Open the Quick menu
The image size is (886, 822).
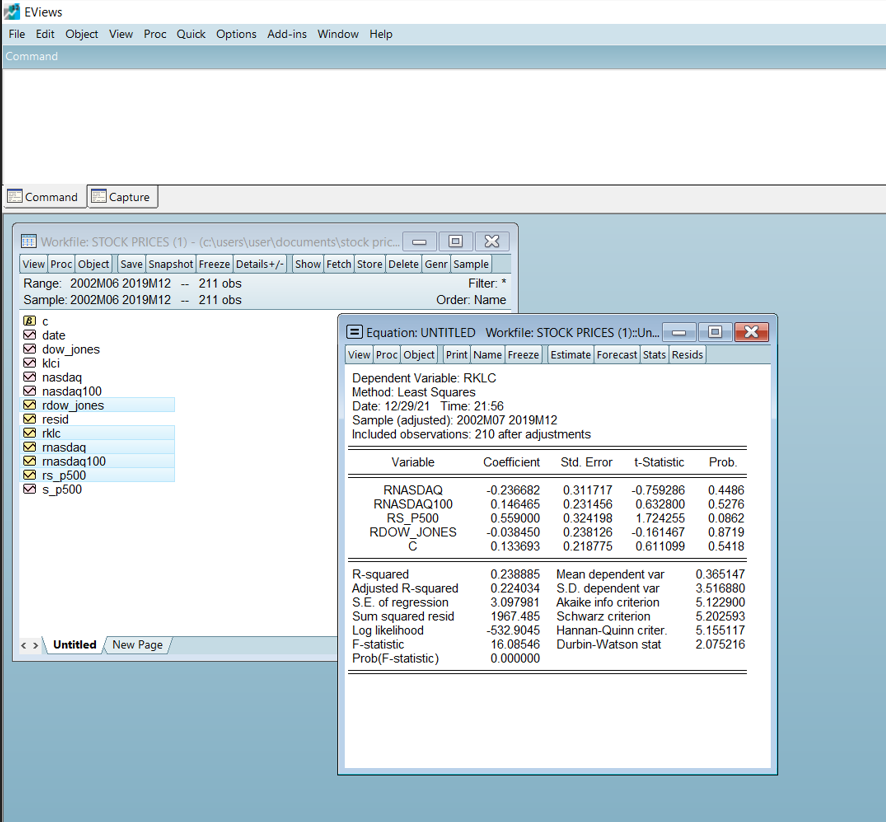[x=191, y=34]
